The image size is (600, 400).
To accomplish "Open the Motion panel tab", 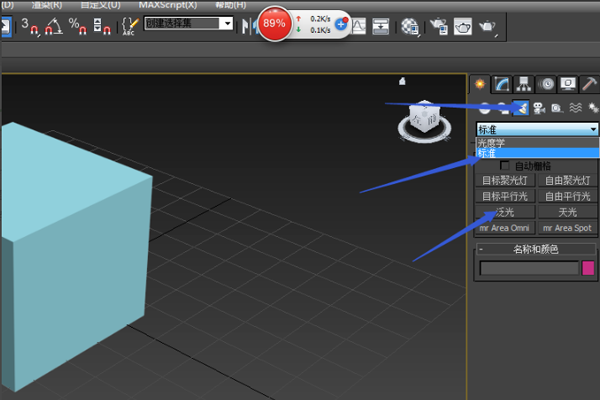I will (546, 84).
